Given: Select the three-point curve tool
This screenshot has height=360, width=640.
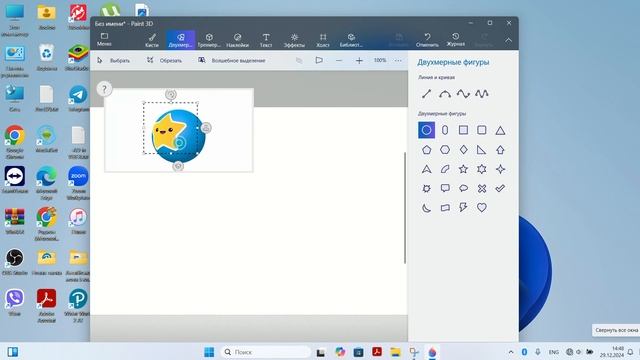Looking at the screenshot, I should 463,93.
